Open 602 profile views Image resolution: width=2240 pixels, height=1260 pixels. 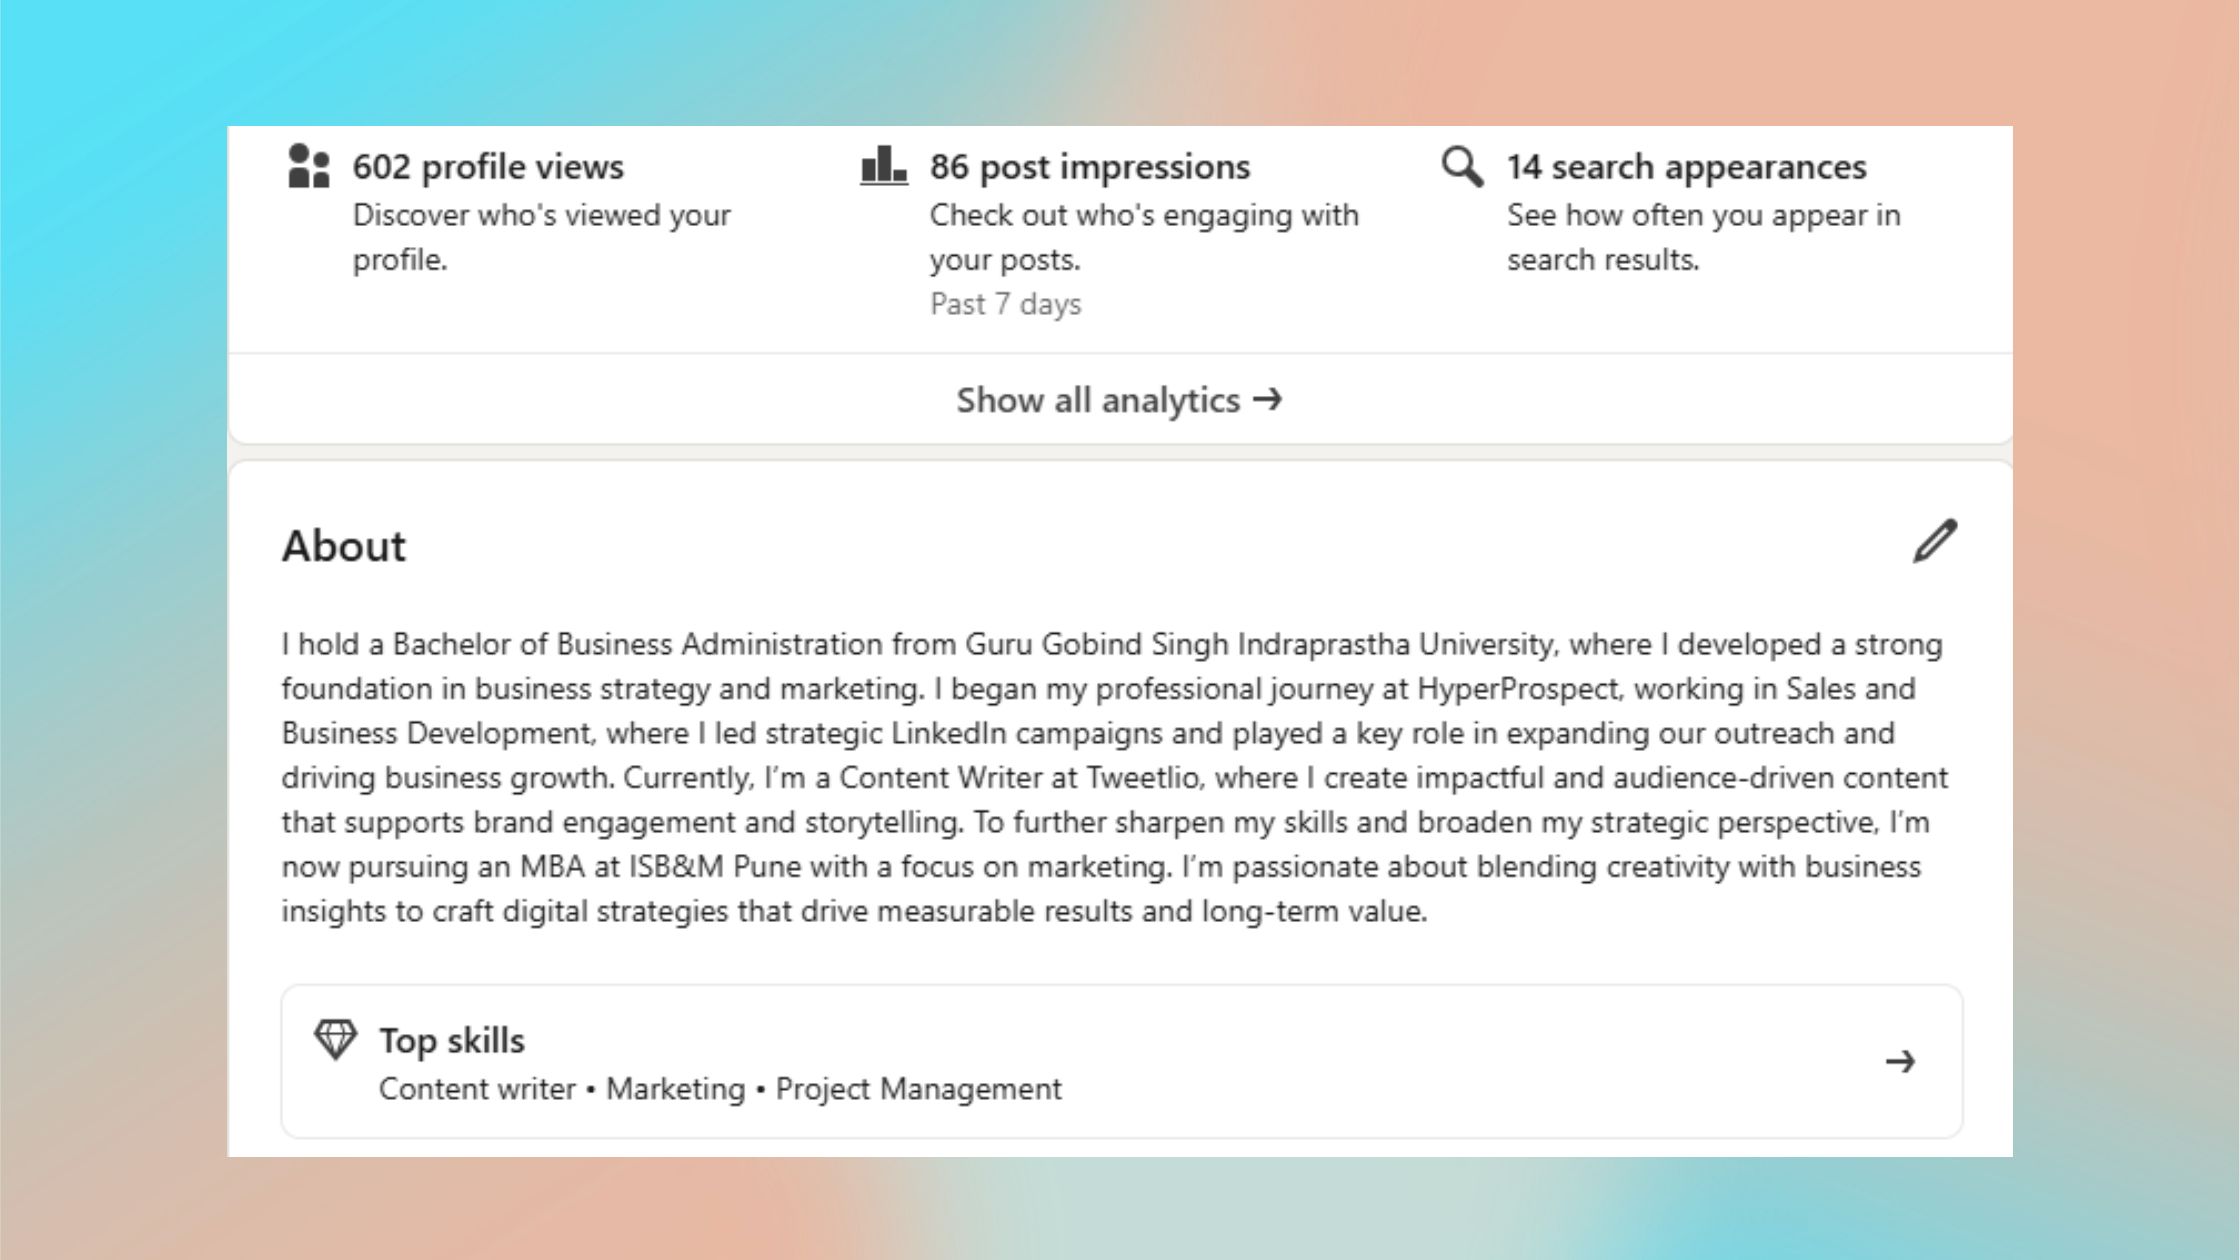tap(487, 167)
